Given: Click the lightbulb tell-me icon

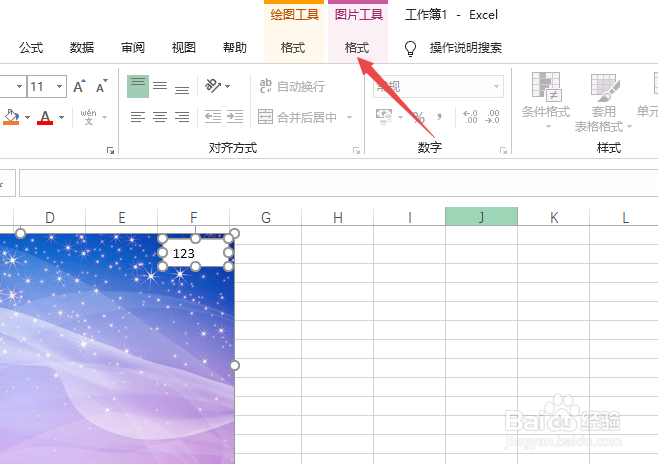Looking at the screenshot, I should 410,48.
